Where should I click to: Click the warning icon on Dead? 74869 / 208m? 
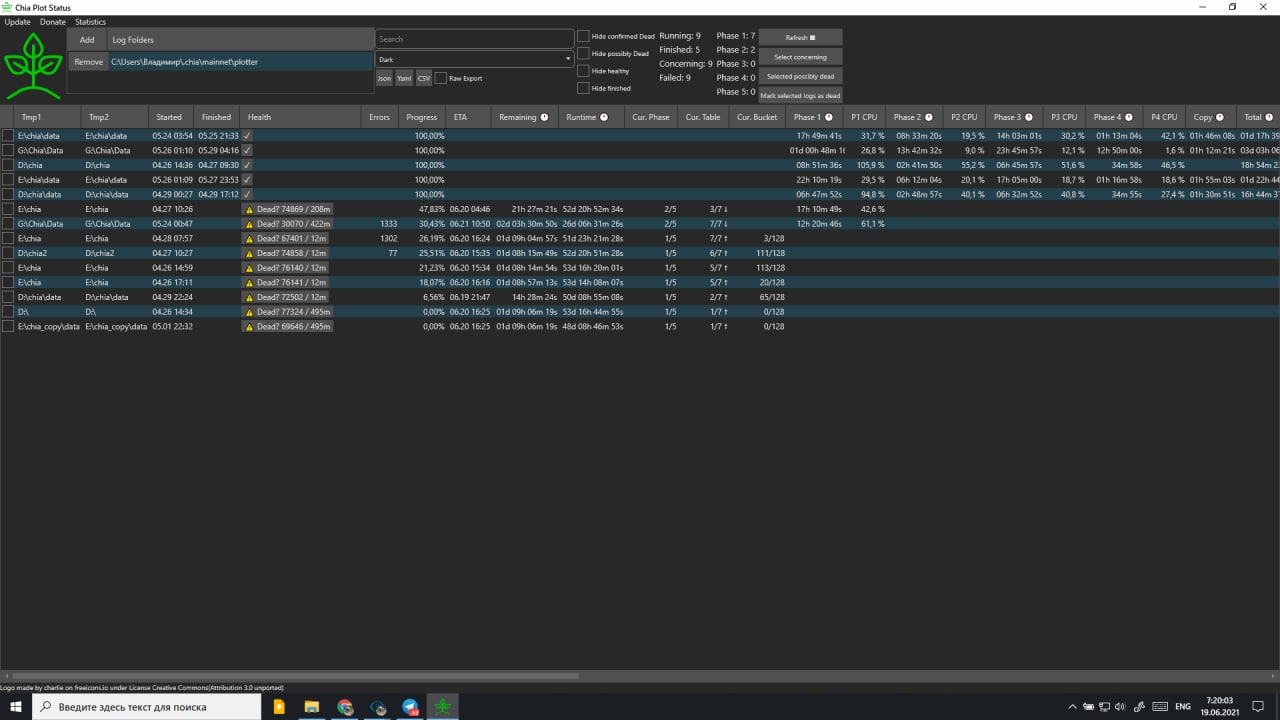point(250,209)
